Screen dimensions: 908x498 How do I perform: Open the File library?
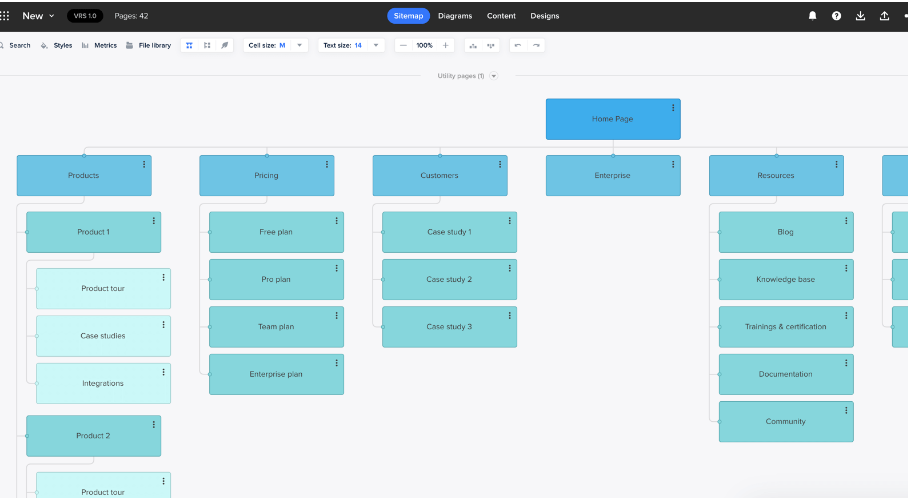148,45
